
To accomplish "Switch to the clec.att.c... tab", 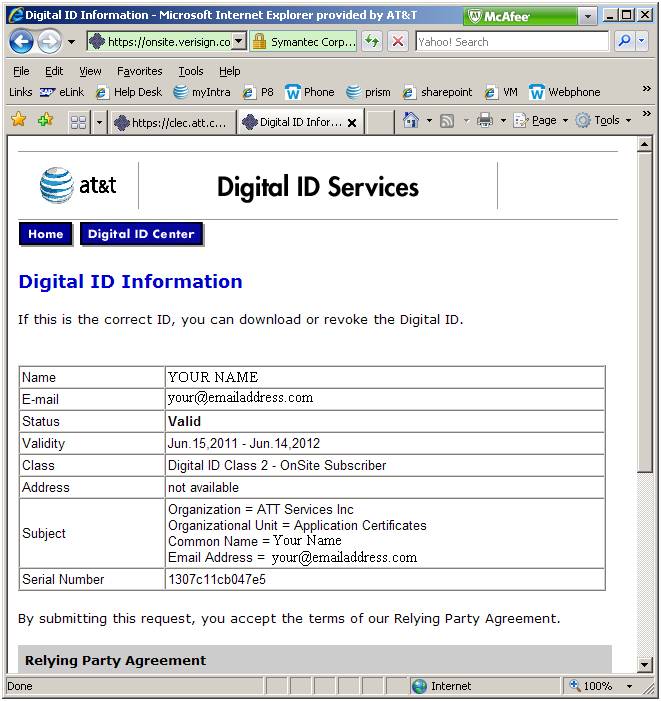I will click(173, 122).
